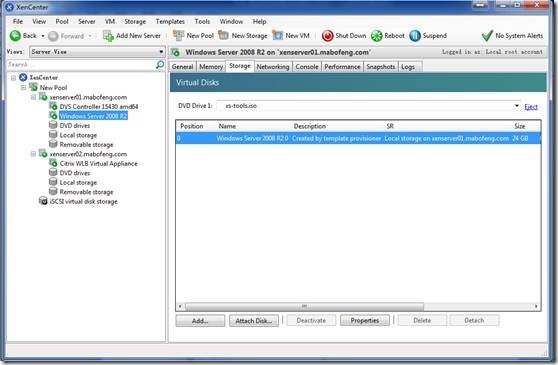This screenshot has width=558, height=365.
Task: Open the Tools menu
Action: pos(202,21)
